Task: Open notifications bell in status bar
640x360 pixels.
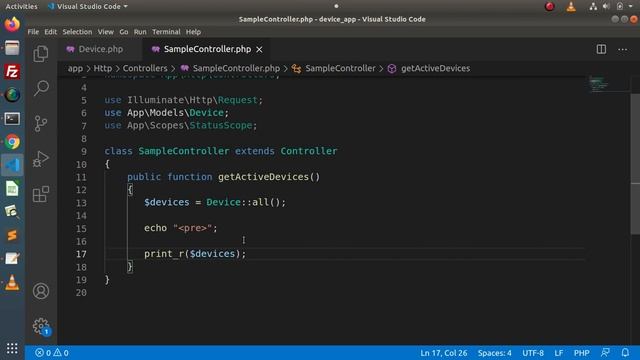Action: [625, 353]
